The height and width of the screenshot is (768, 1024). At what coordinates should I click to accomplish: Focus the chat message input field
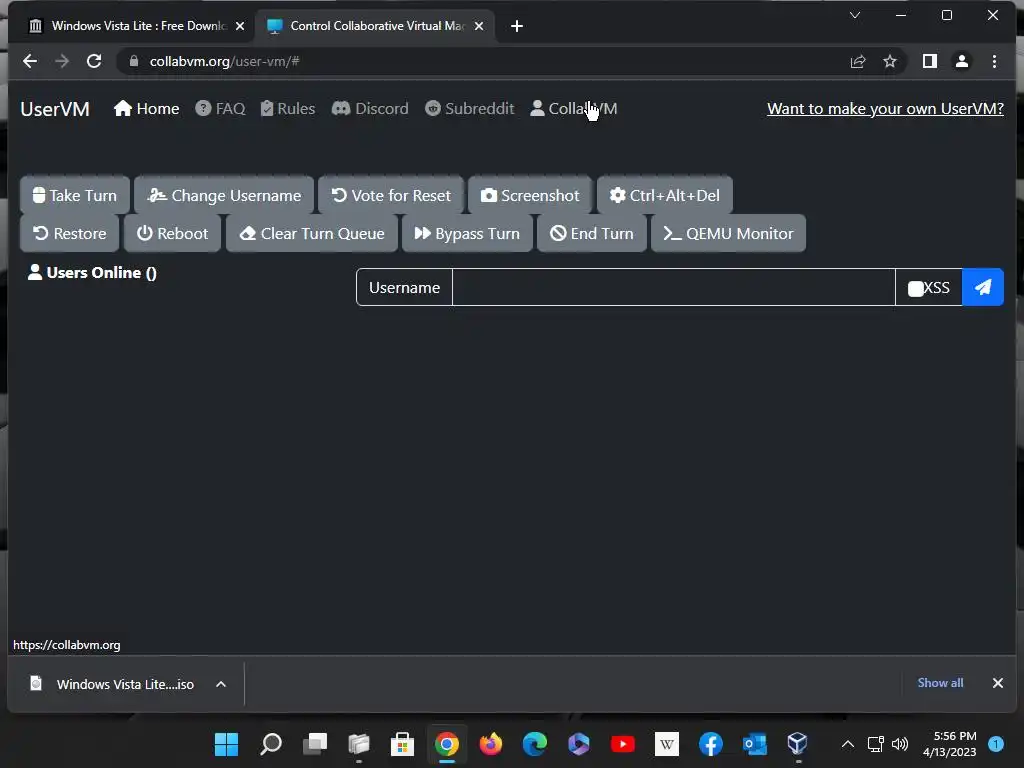coord(673,287)
